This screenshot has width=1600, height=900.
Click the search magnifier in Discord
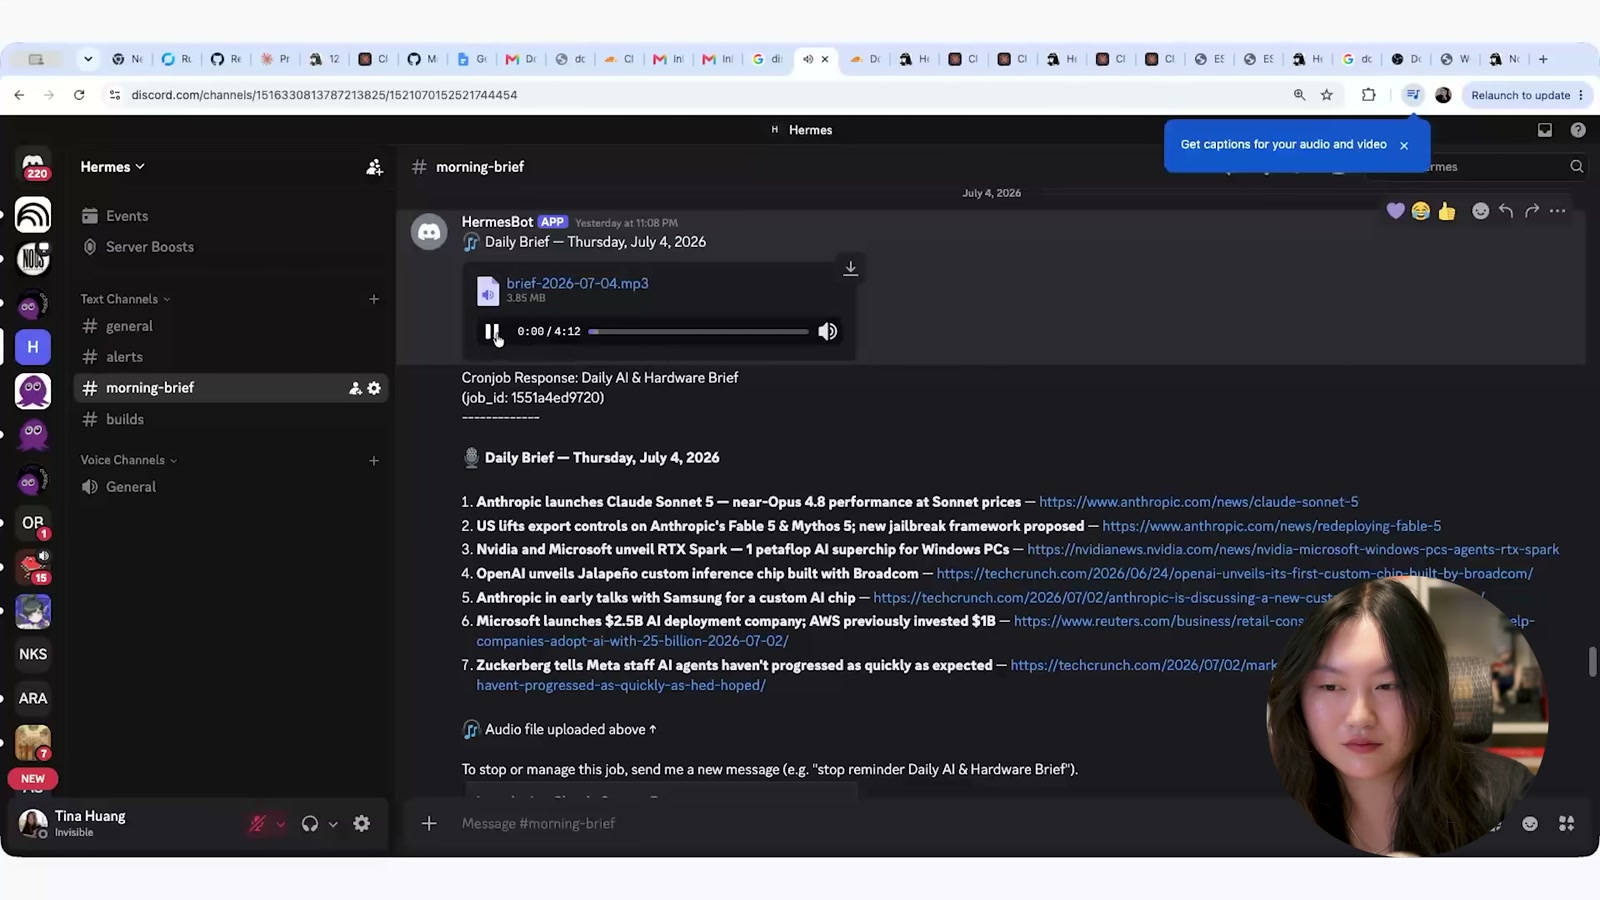click(1577, 167)
